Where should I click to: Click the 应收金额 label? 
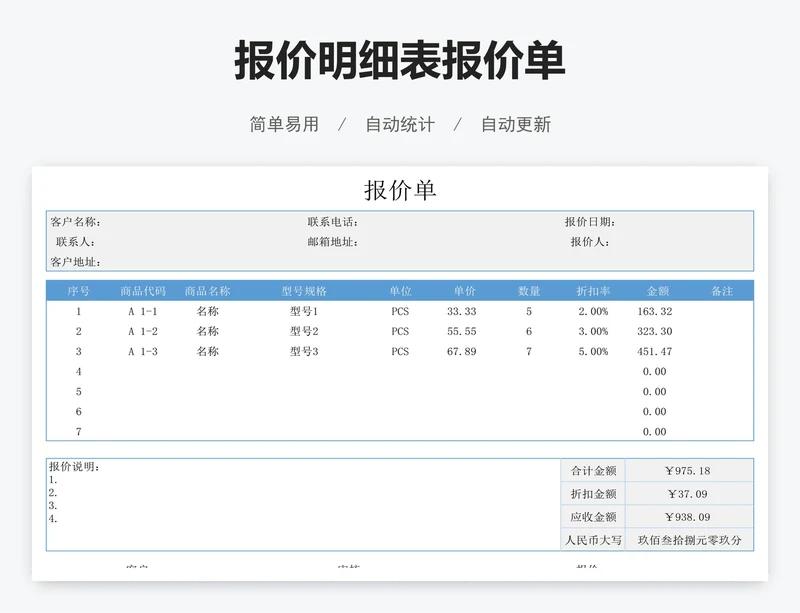593,517
